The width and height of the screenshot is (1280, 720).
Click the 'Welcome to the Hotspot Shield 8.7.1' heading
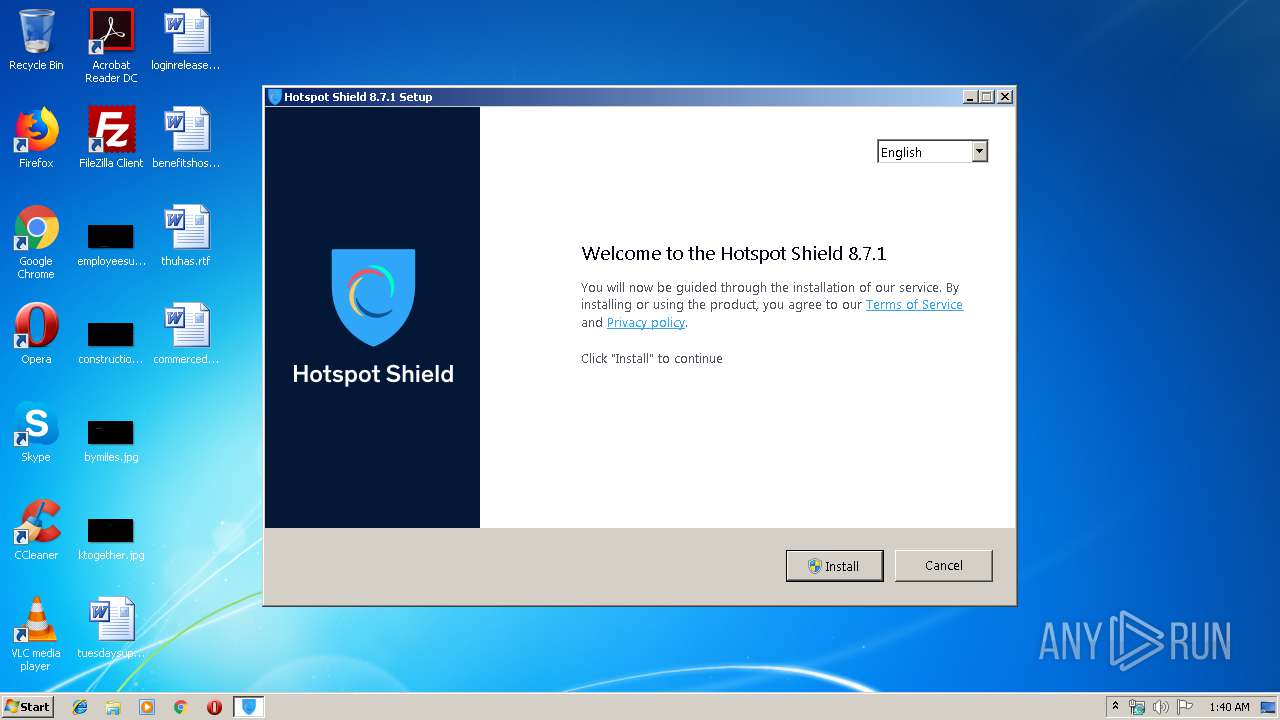point(734,254)
